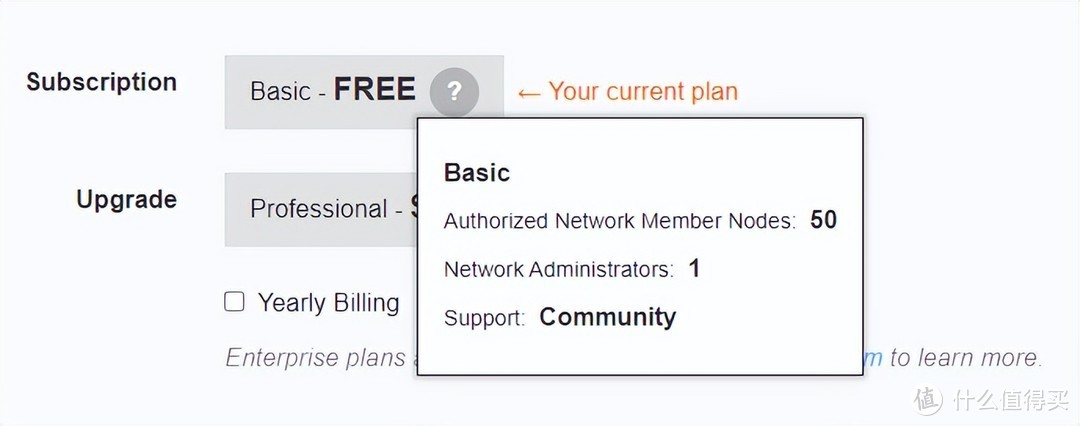1080x426 pixels.
Task: Enable the Yearly Billing checkbox
Action: pyautogui.click(x=234, y=302)
